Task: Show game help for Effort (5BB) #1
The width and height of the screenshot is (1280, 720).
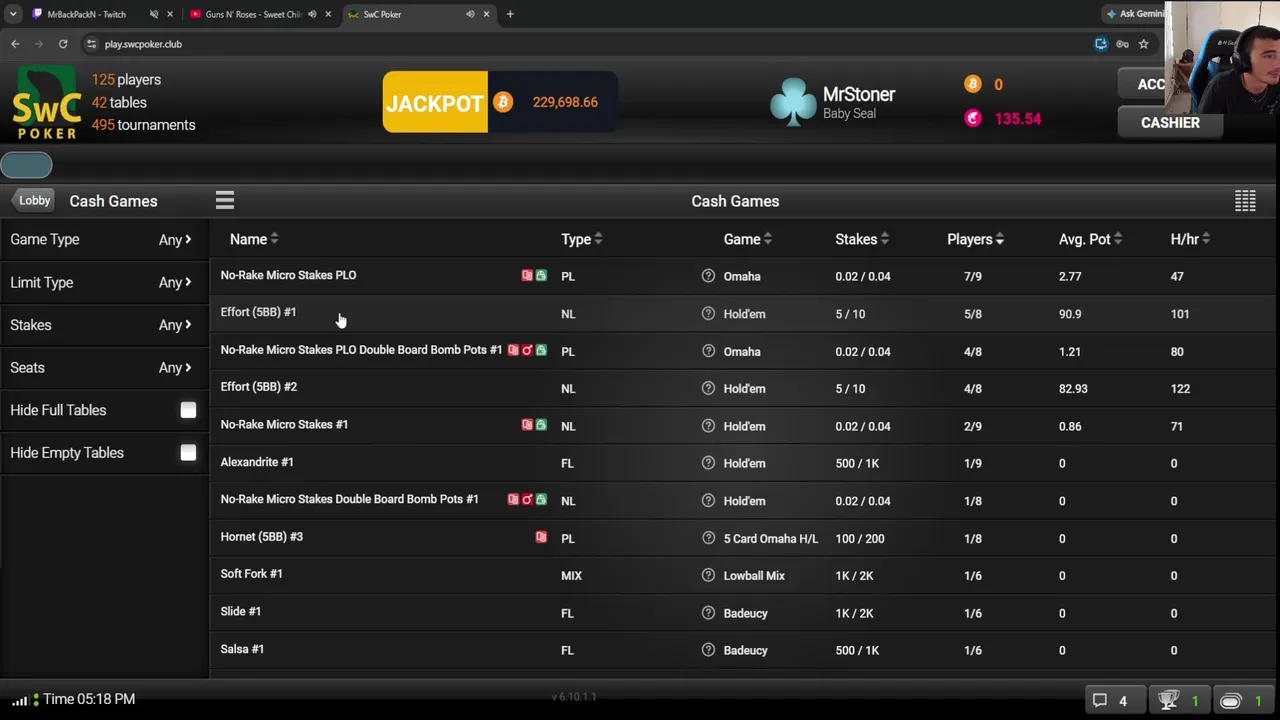Action: pyautogui.click(x=708, y=314)
